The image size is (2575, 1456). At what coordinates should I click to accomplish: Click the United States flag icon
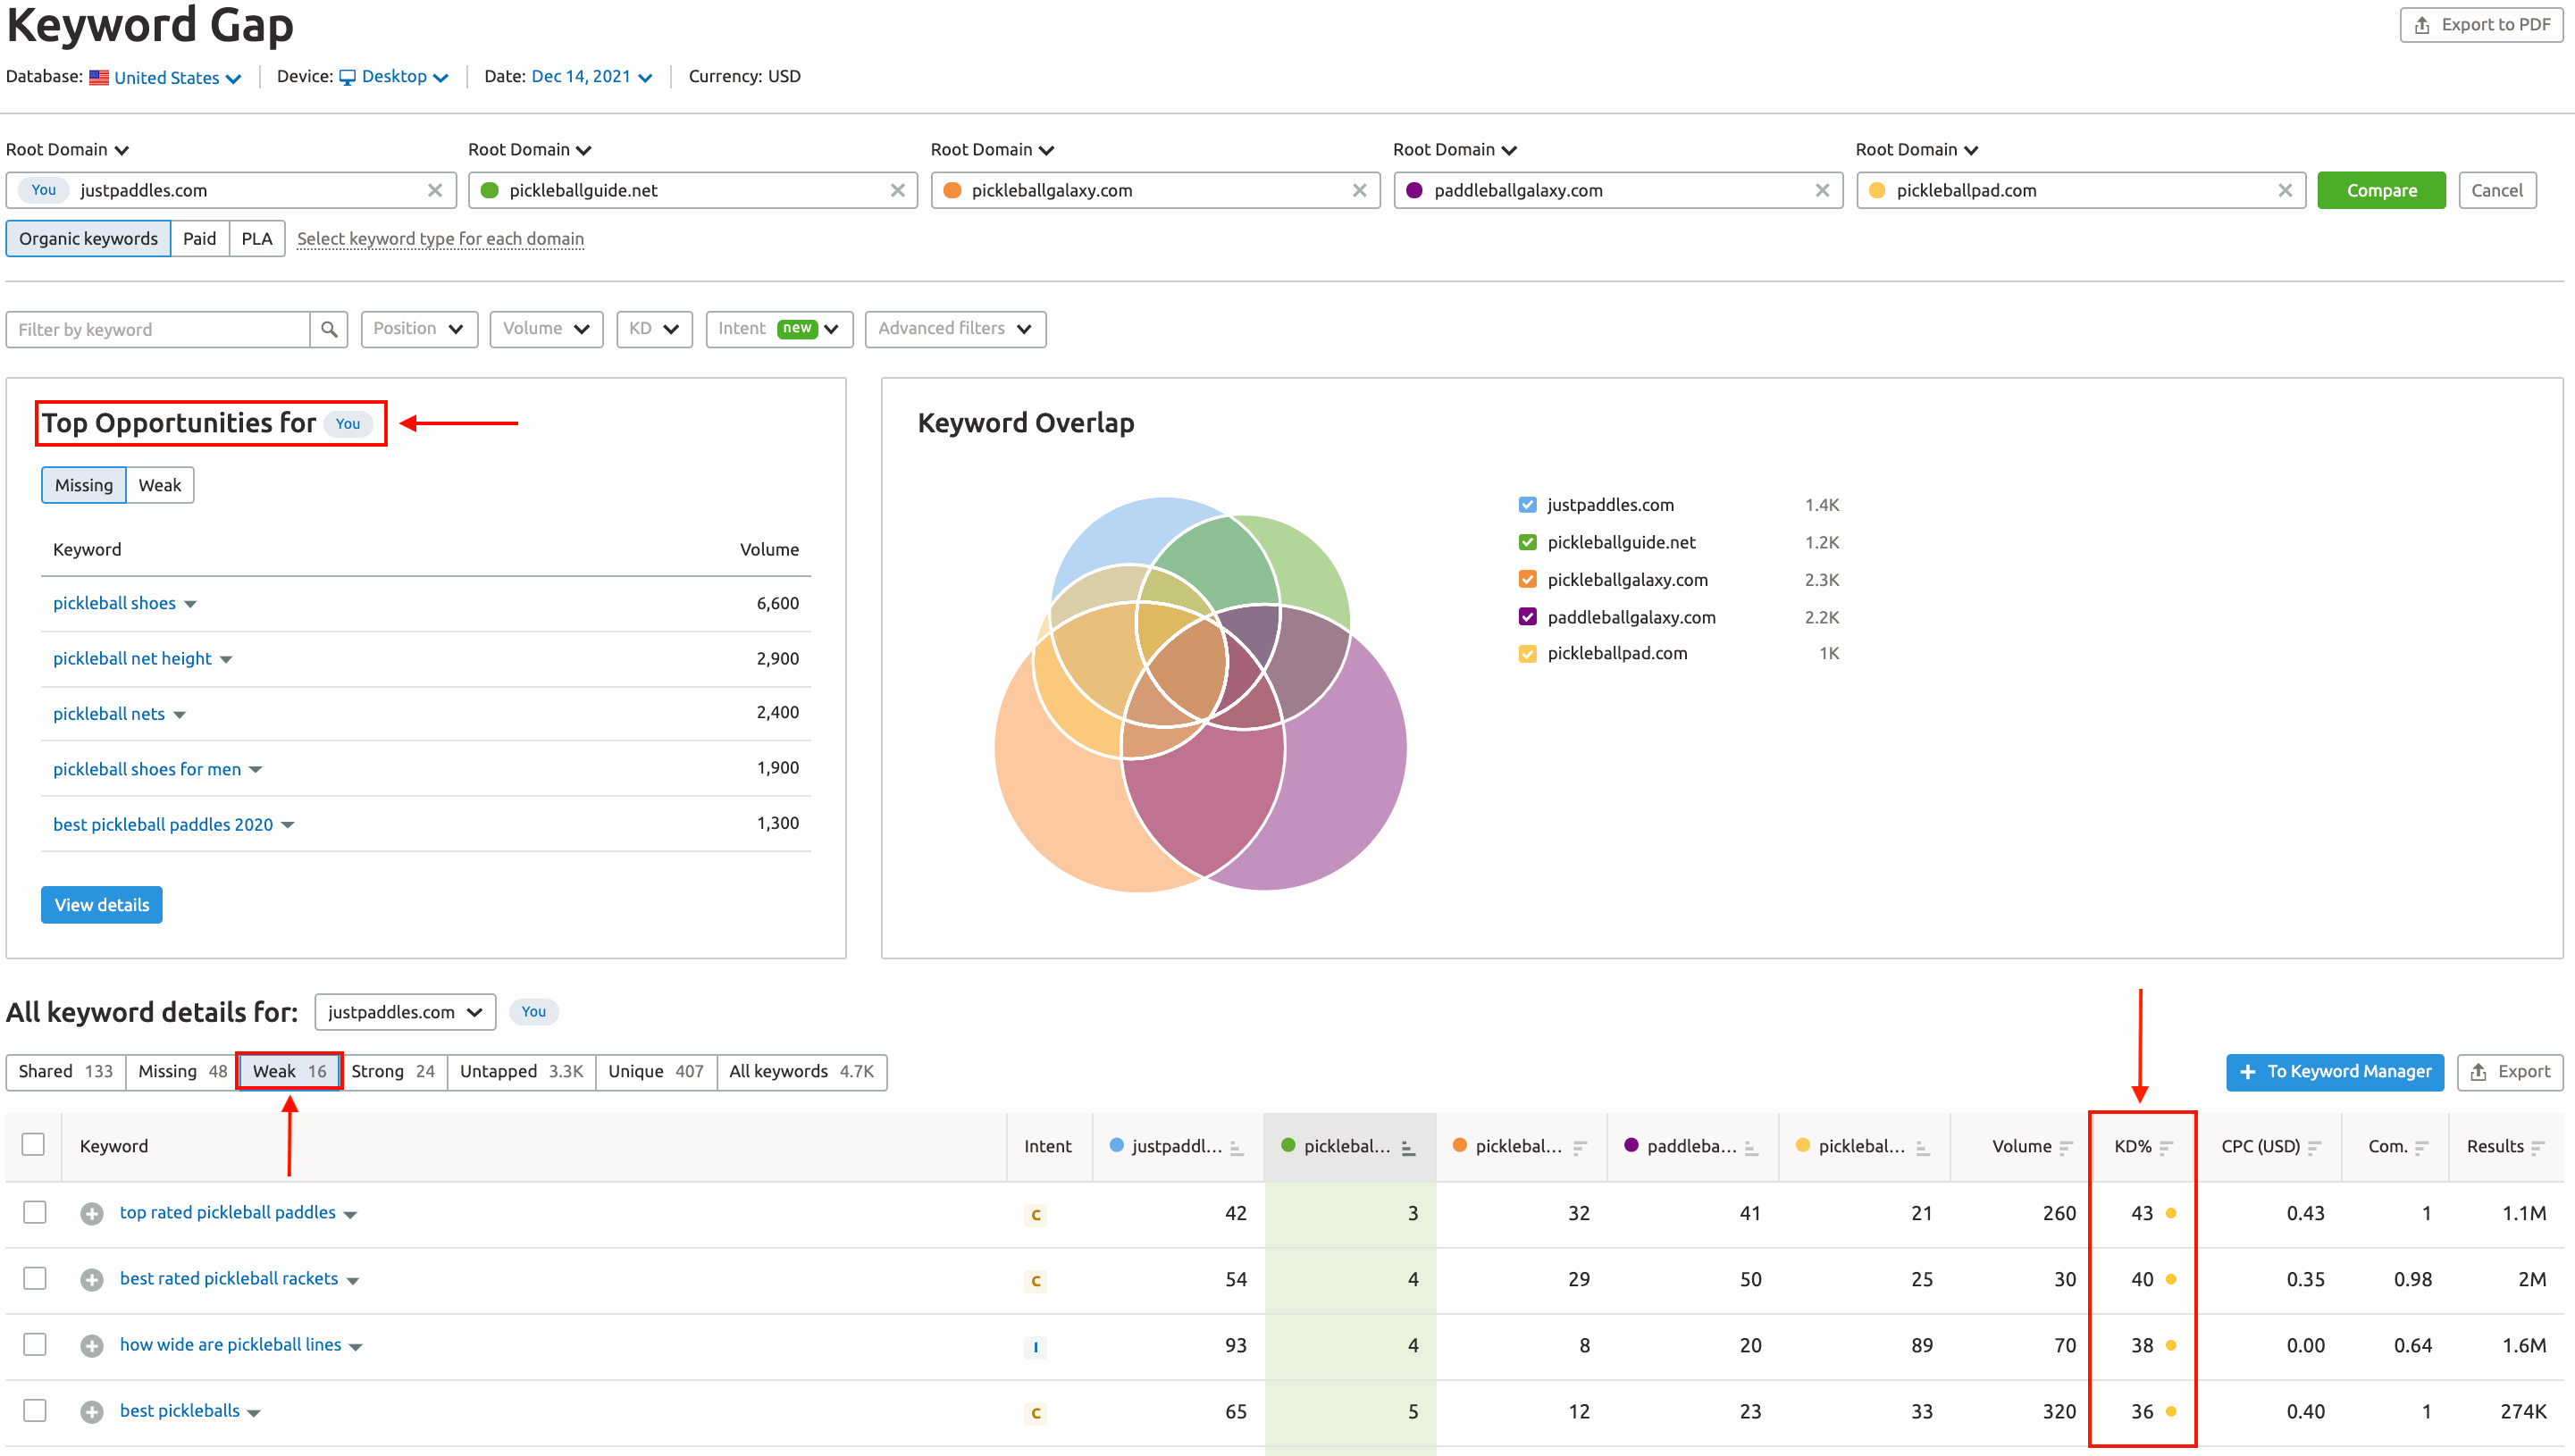point(99,77)
